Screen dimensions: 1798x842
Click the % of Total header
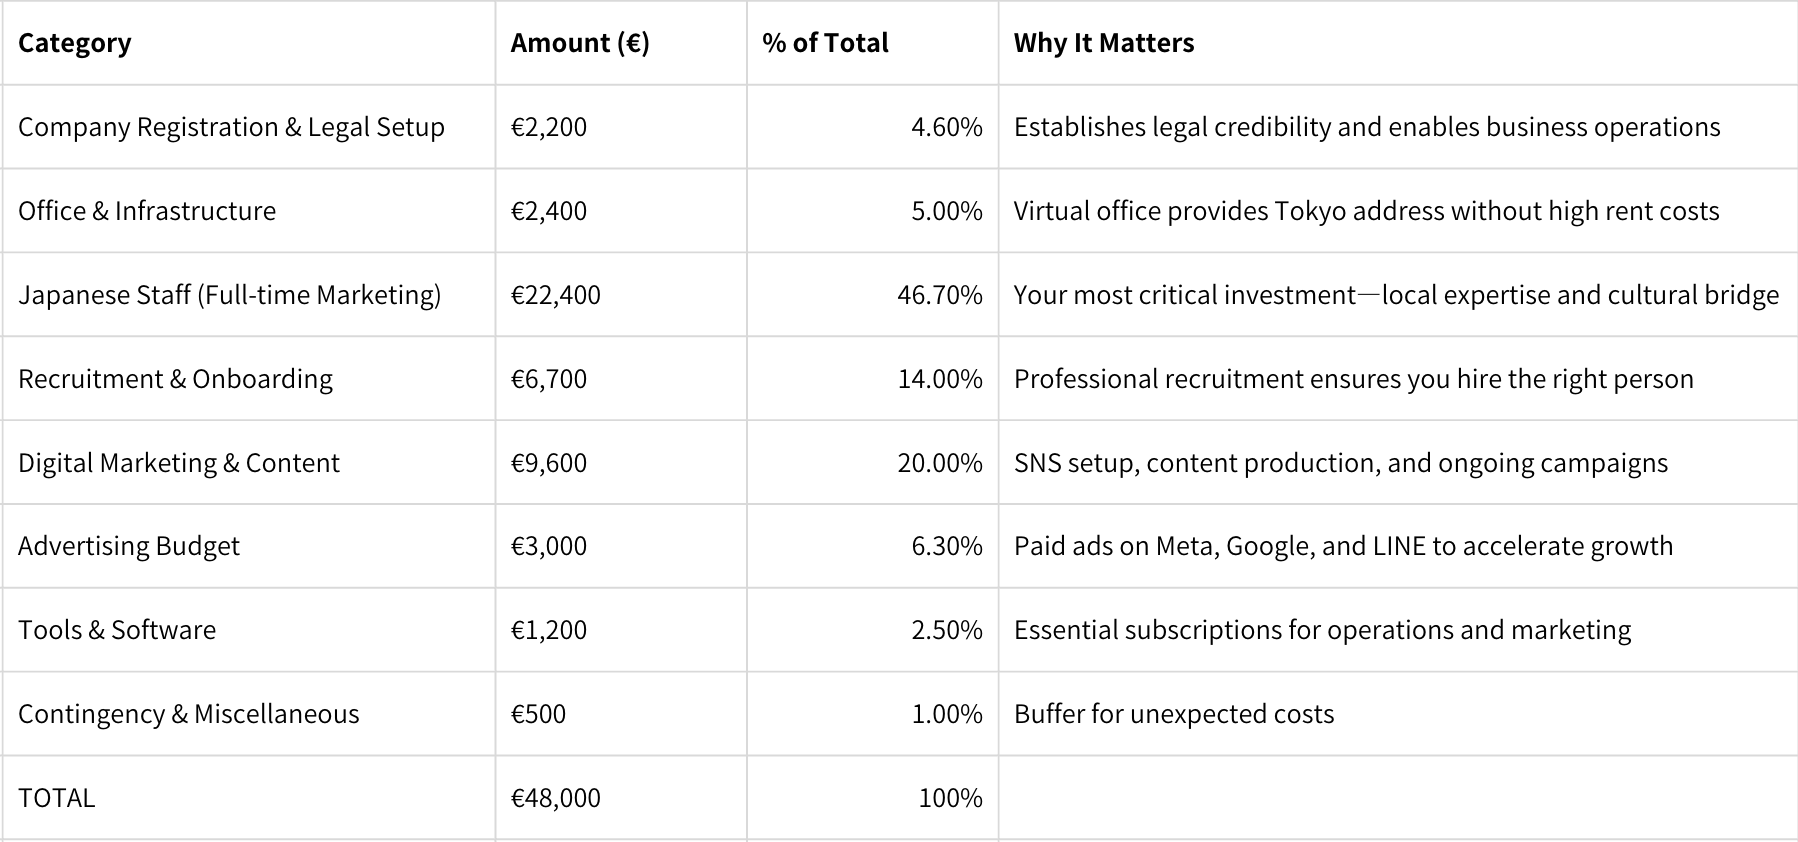[872, 43]
